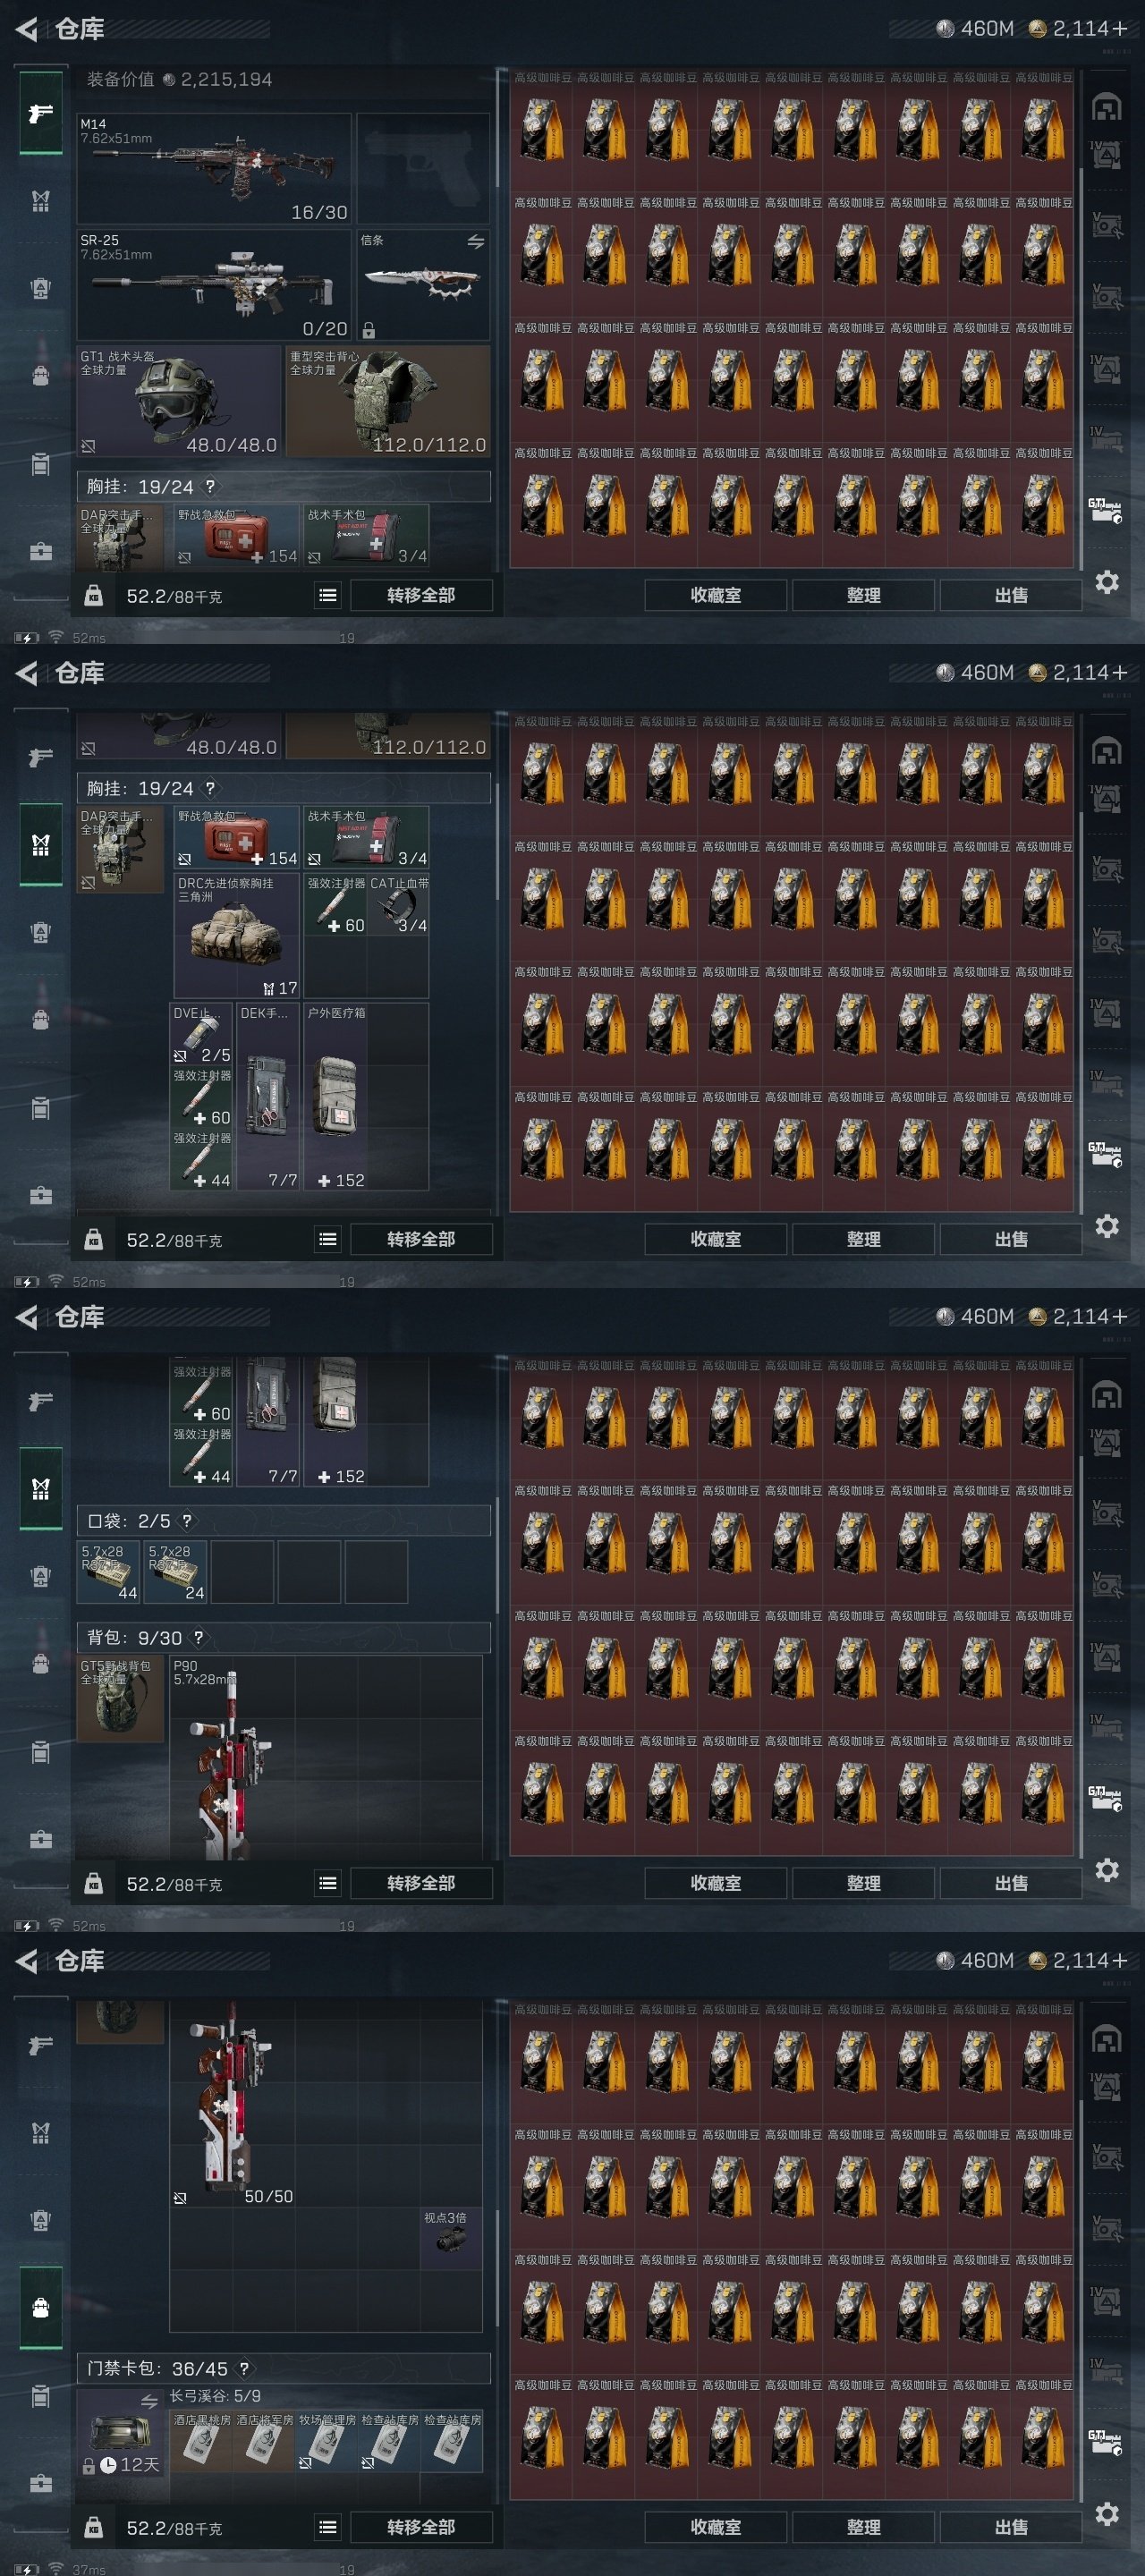Select the DRC先进侦察胸挂 chest rig item

coord(237,935)
